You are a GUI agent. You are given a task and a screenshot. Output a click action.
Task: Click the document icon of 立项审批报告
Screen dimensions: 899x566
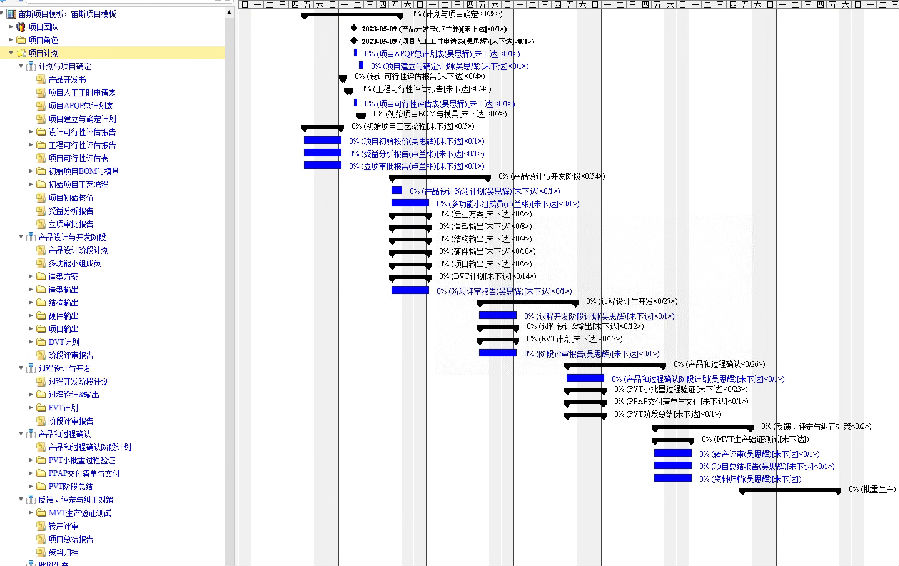point(41,224)
